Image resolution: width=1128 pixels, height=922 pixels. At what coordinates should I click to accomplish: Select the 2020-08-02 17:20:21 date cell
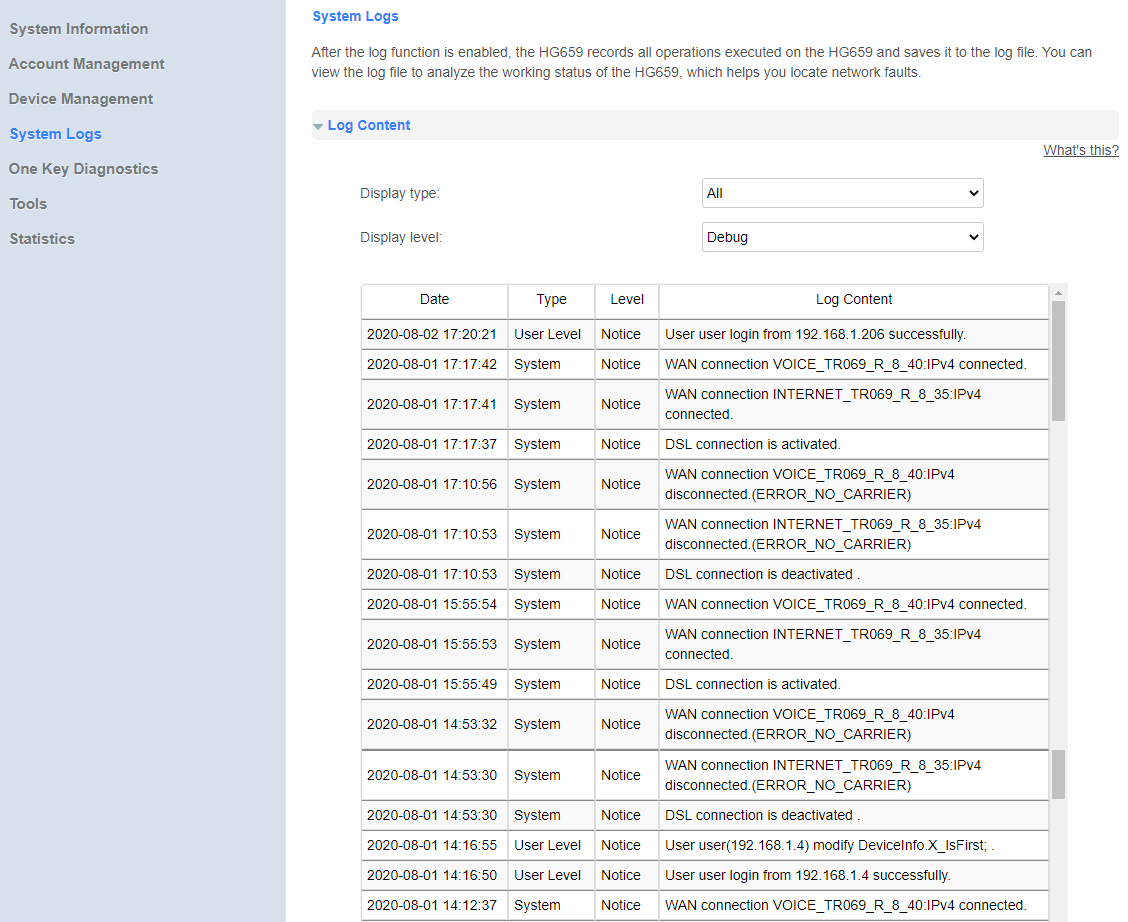(x=435, y=334)
